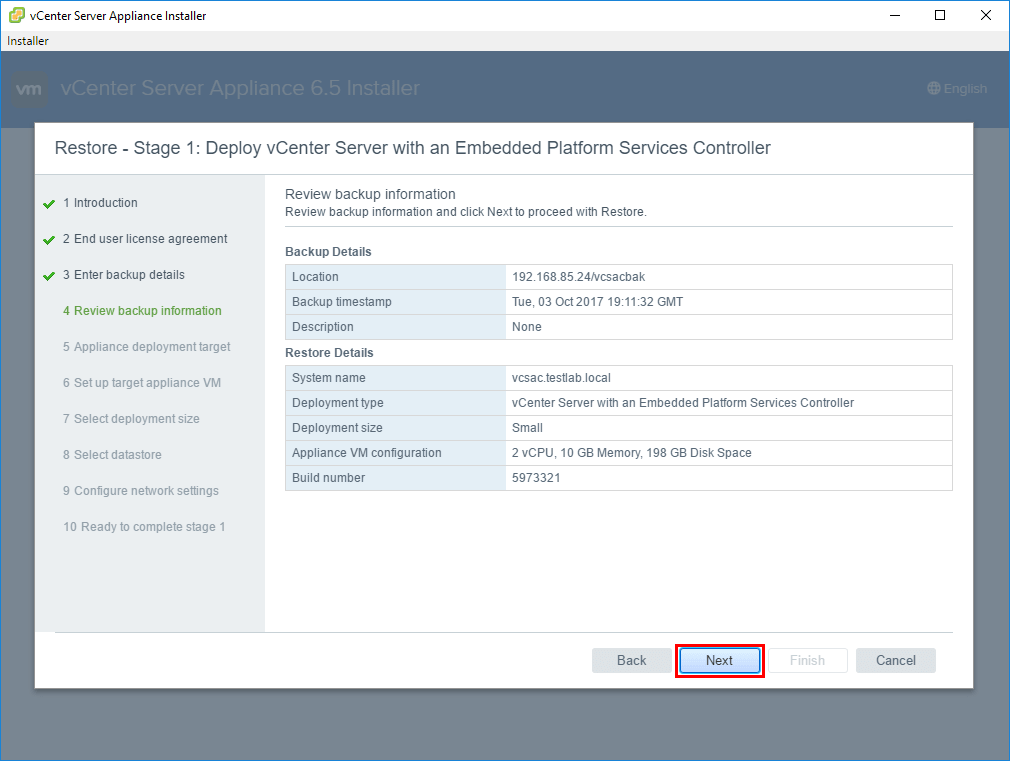Maximize the installer window
Screen dimensions: 1010x761
940,15
